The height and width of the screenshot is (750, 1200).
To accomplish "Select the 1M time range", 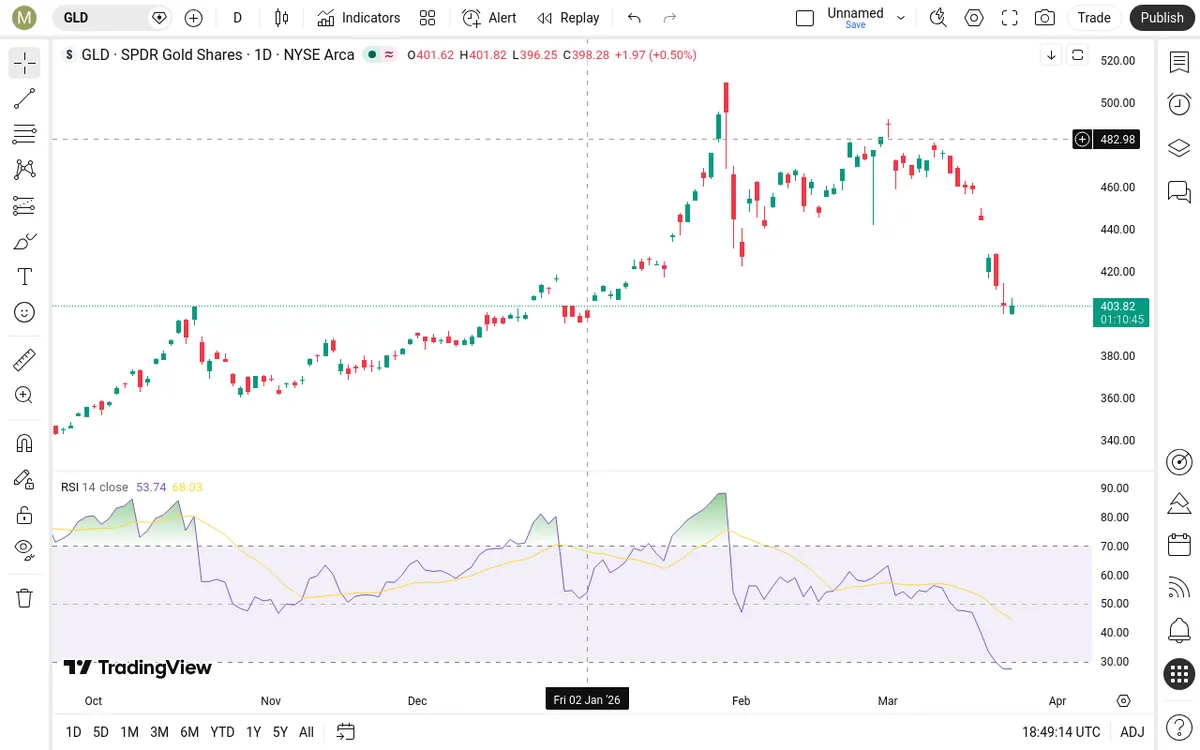I will pos(129,732).
